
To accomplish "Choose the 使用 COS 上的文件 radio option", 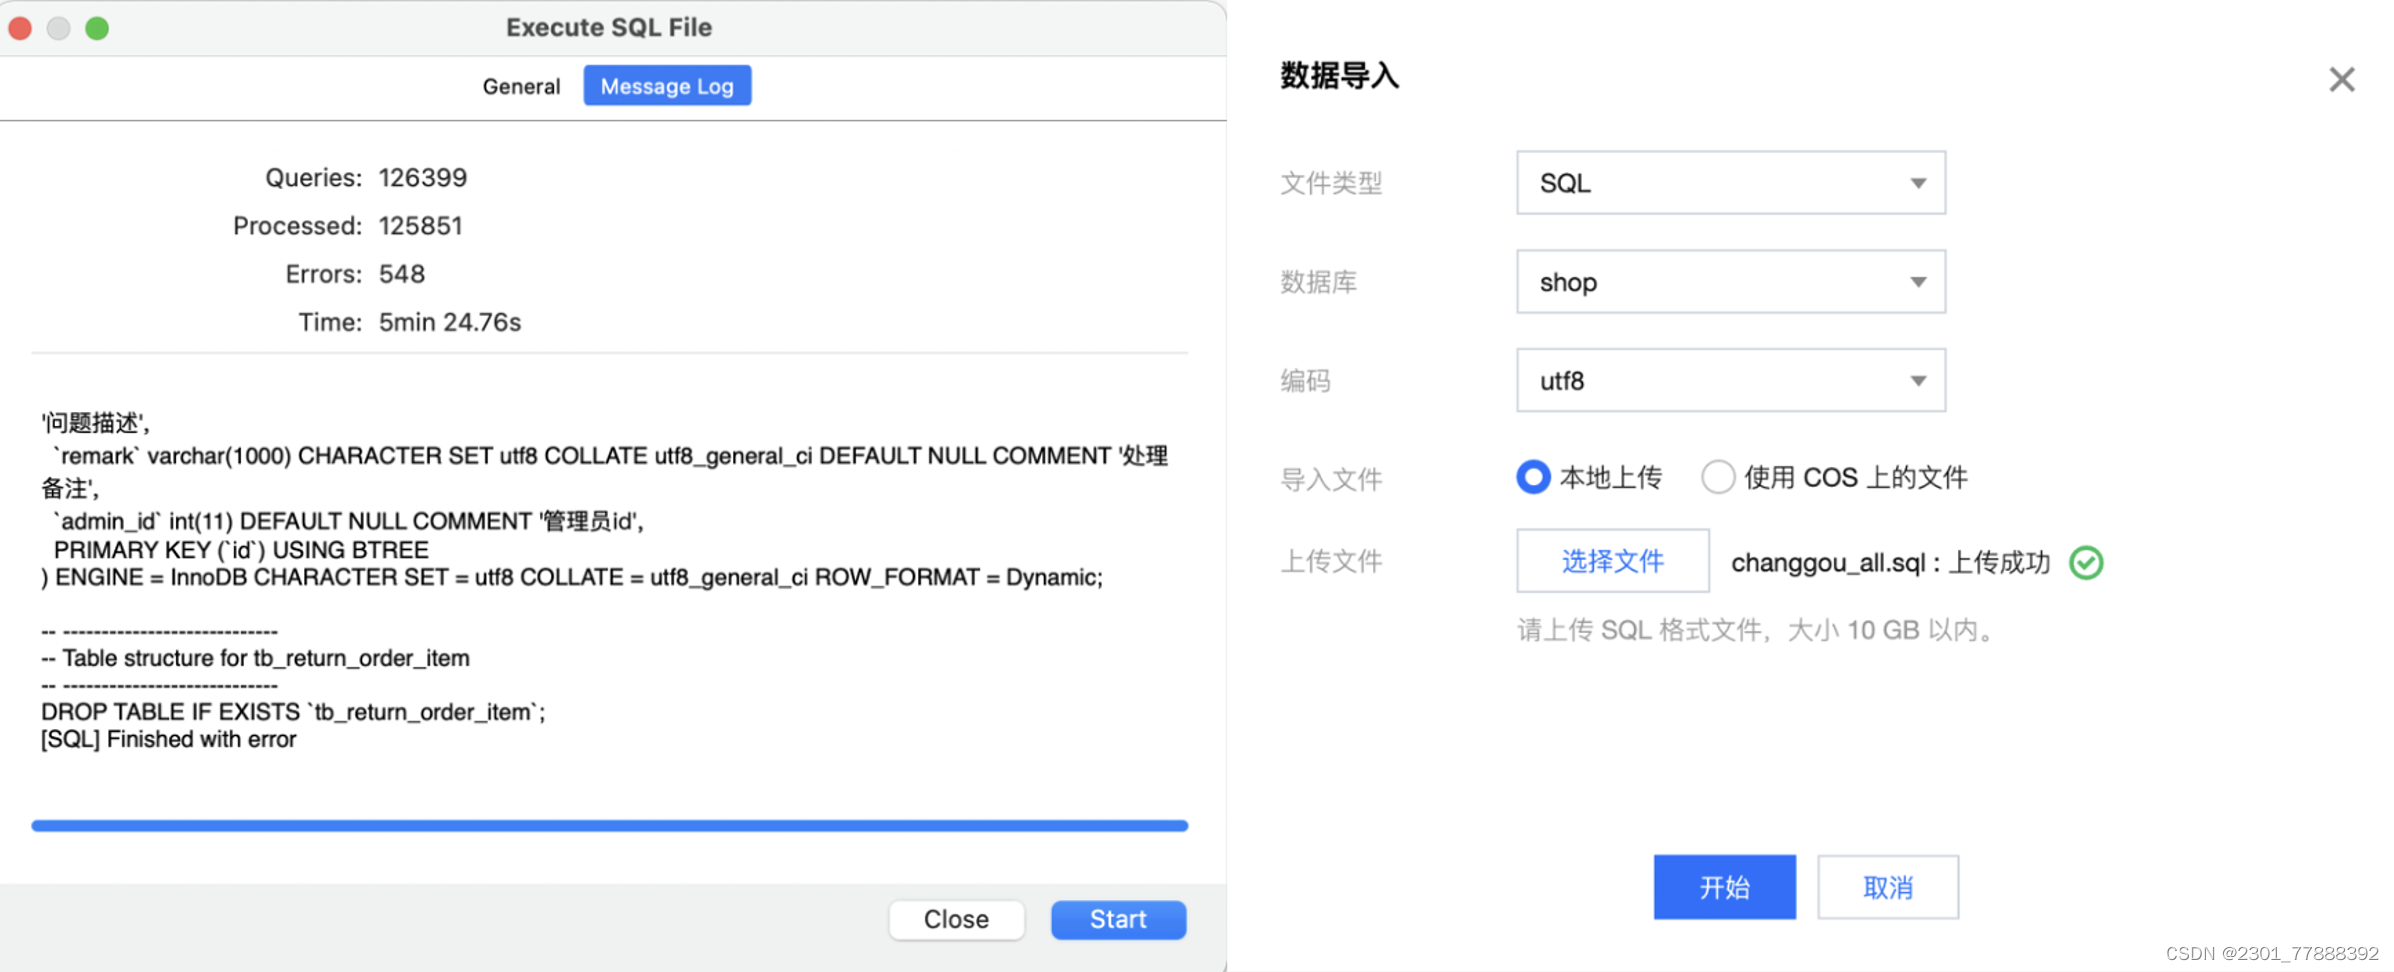I will (x=1717, y=477).
